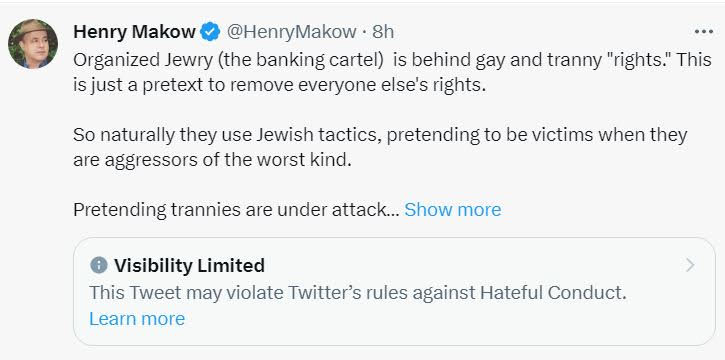
Task: Open the @HenryMakow handle link
Action: (x=291, y=32)
